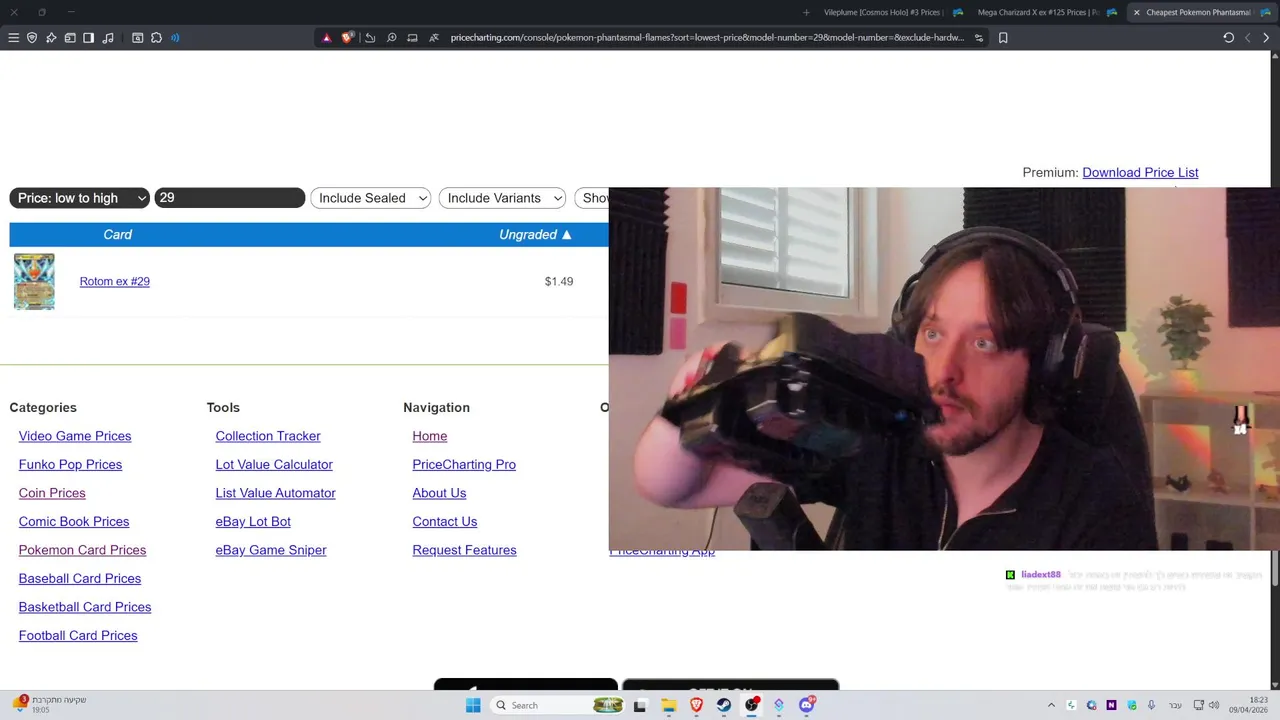Open the Baseball Card Prices link

click(80, 579)
